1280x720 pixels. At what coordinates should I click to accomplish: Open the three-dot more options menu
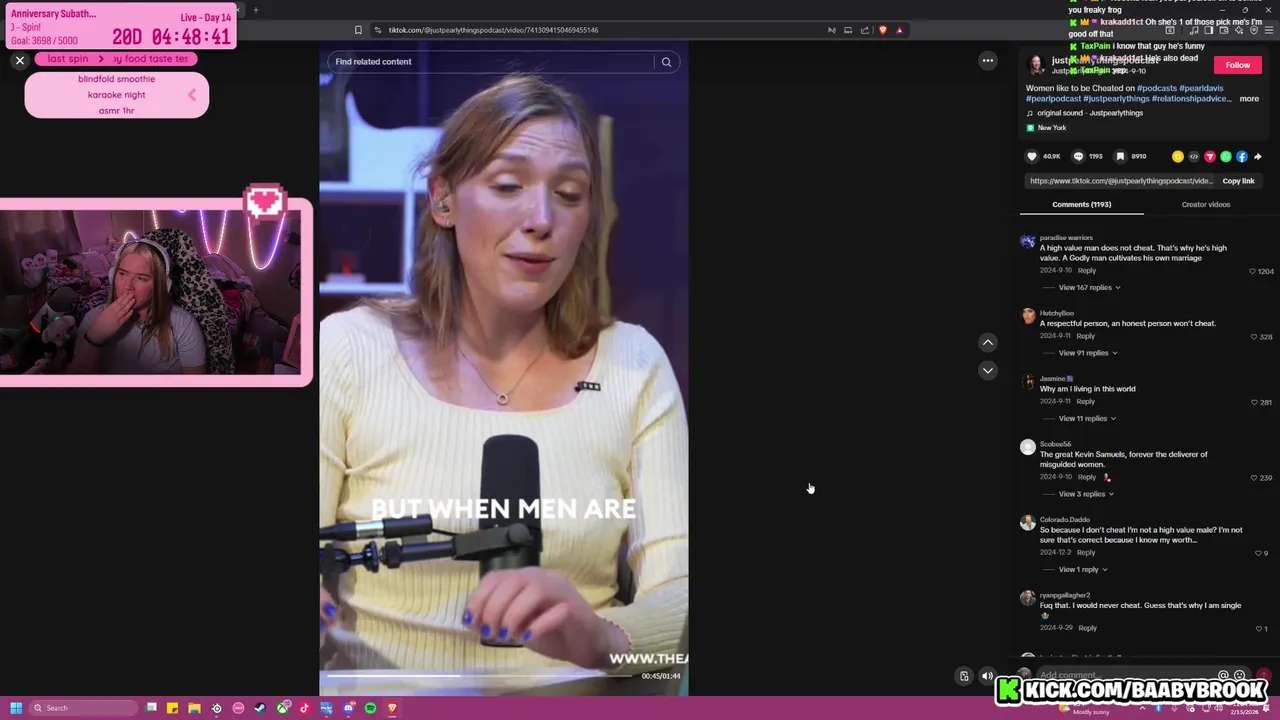click(987, 61)
